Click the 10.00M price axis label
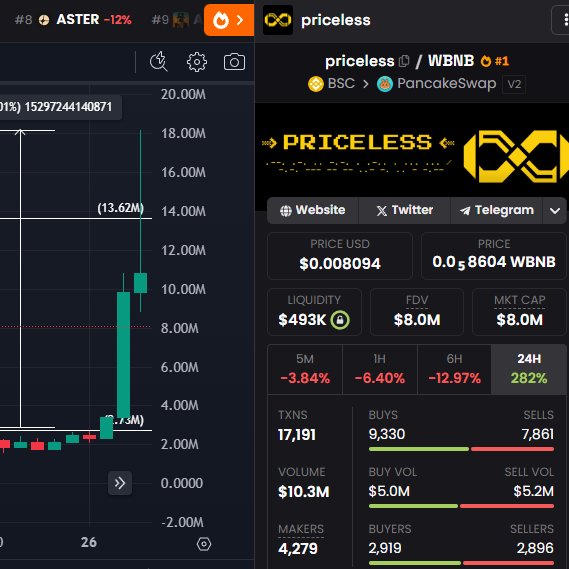The image size is (569, 569). click(183, 290)
